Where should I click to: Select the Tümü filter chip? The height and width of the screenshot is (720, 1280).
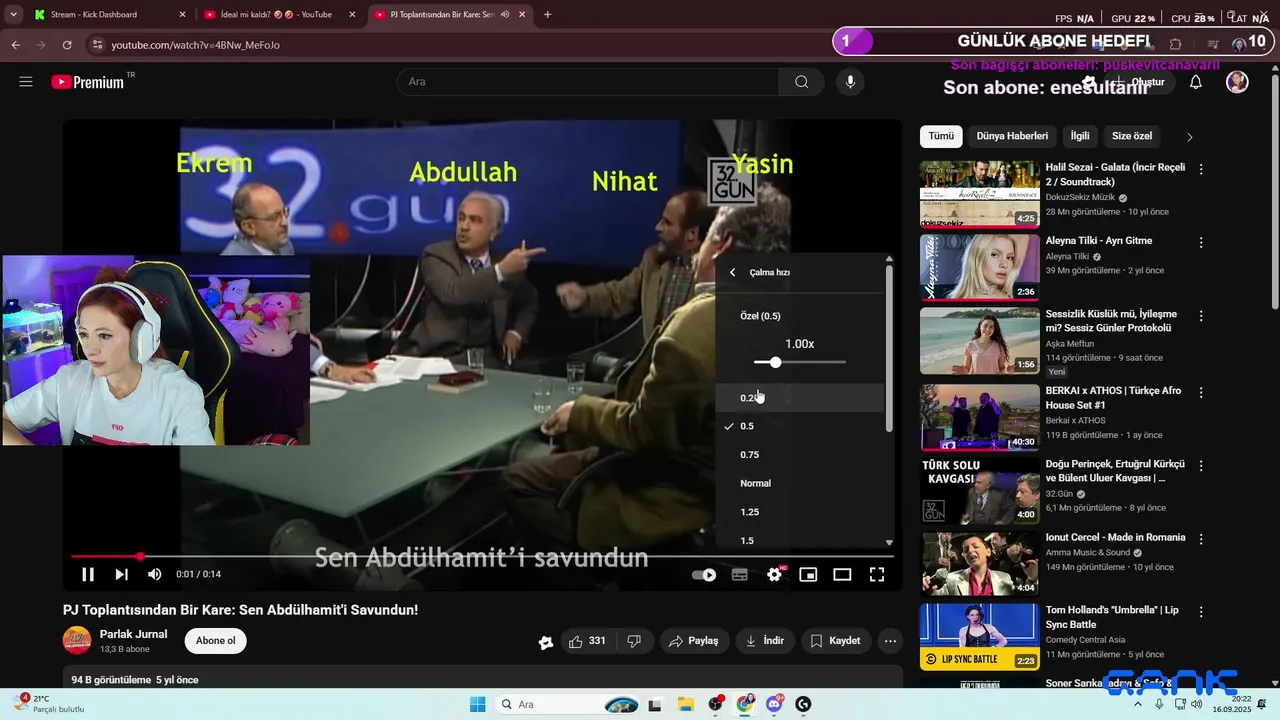click(941, 136)
